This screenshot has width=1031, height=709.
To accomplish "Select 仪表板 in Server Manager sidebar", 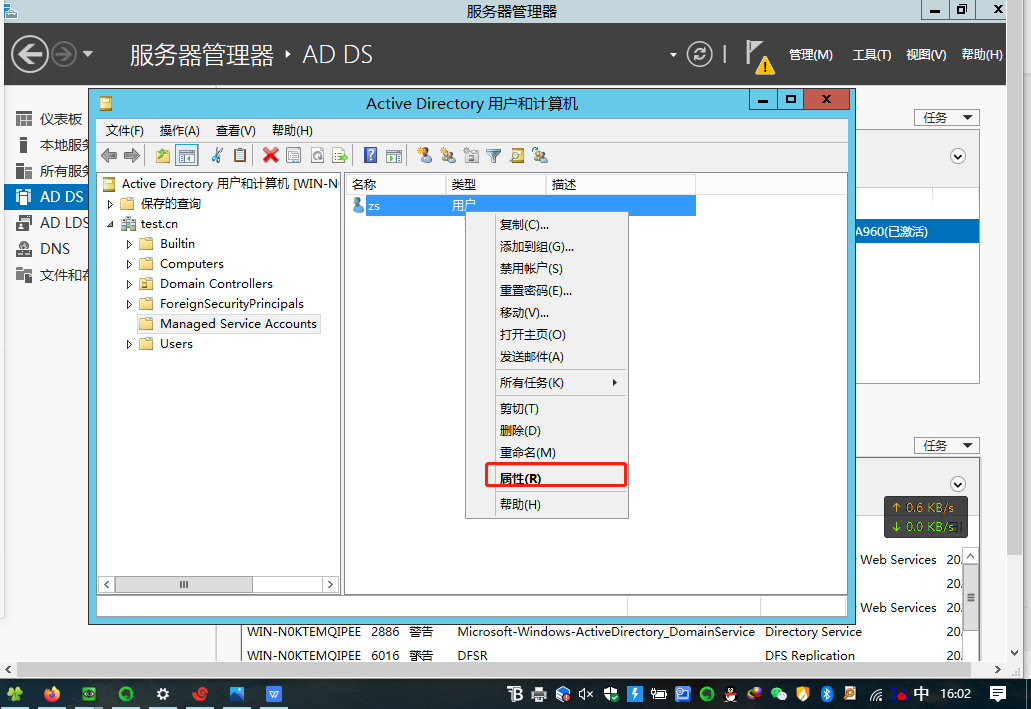I will pos(47,119).
